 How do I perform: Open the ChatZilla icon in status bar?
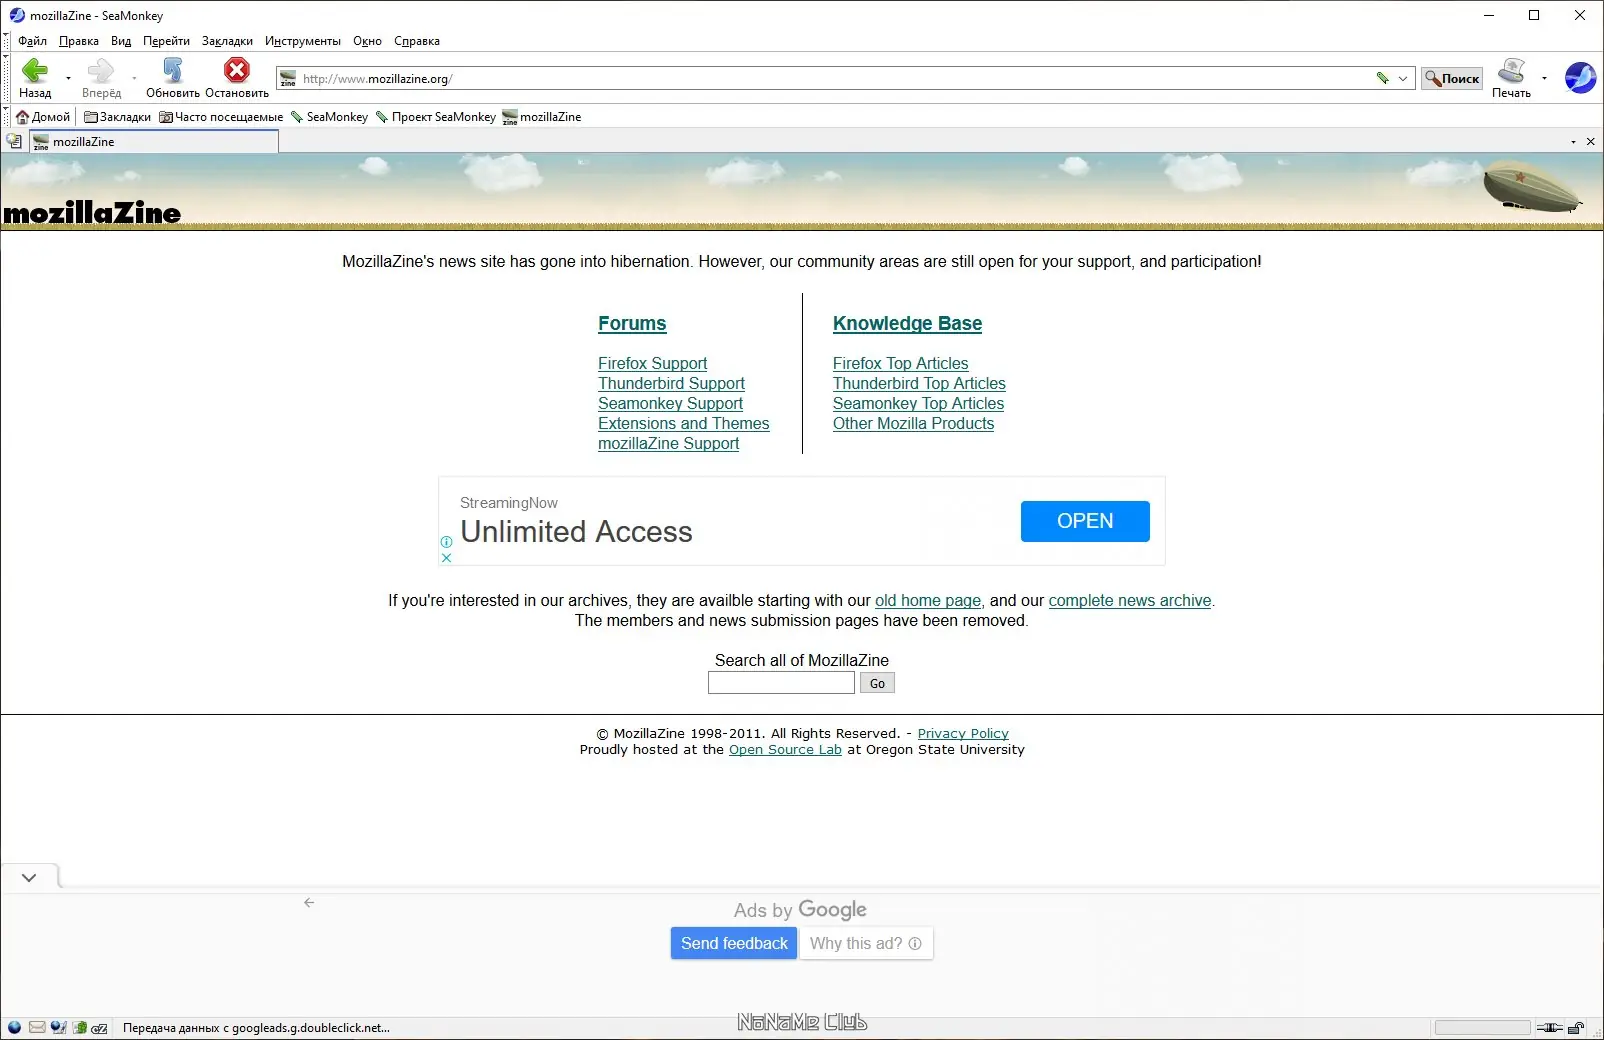(99, 1027)
